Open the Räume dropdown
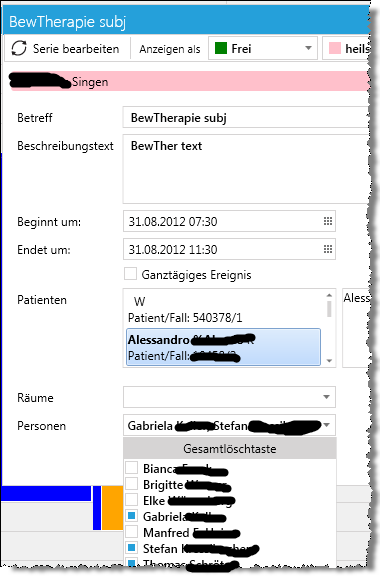This screenshot has width=380, height=576. [x=326, y=397]
